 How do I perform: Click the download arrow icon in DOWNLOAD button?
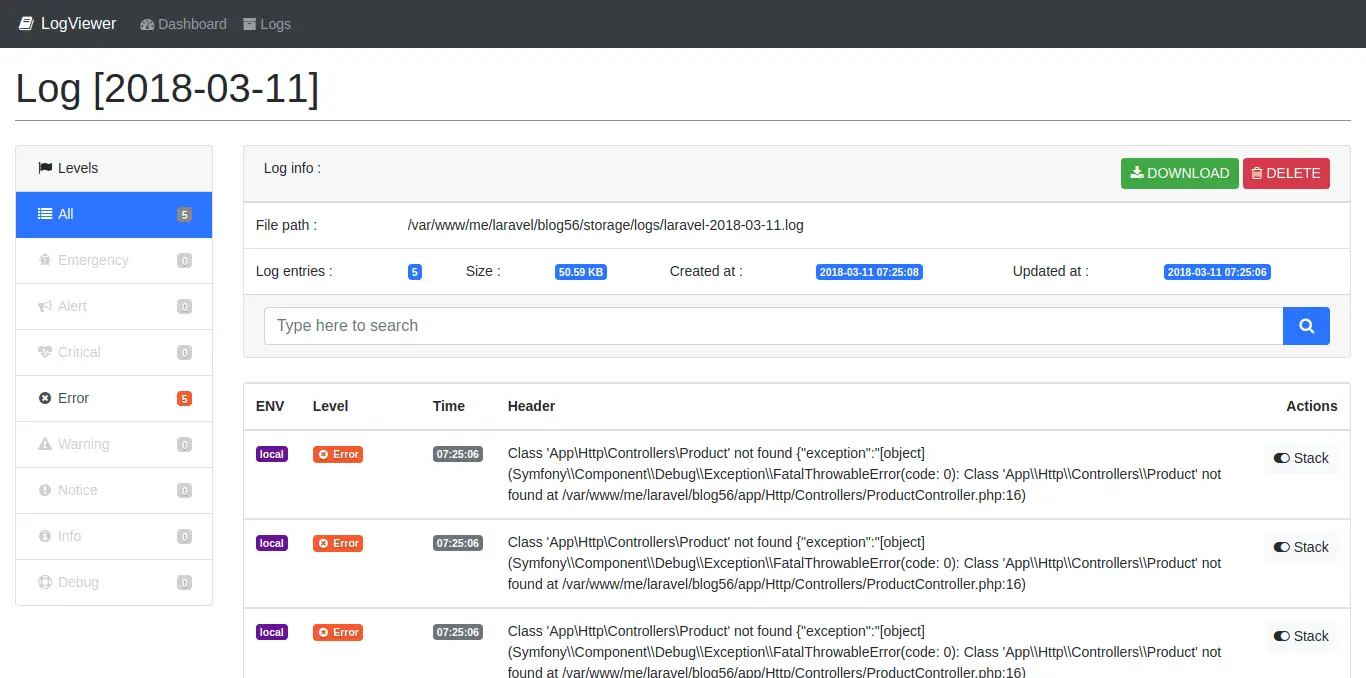tap(1137, 173)
